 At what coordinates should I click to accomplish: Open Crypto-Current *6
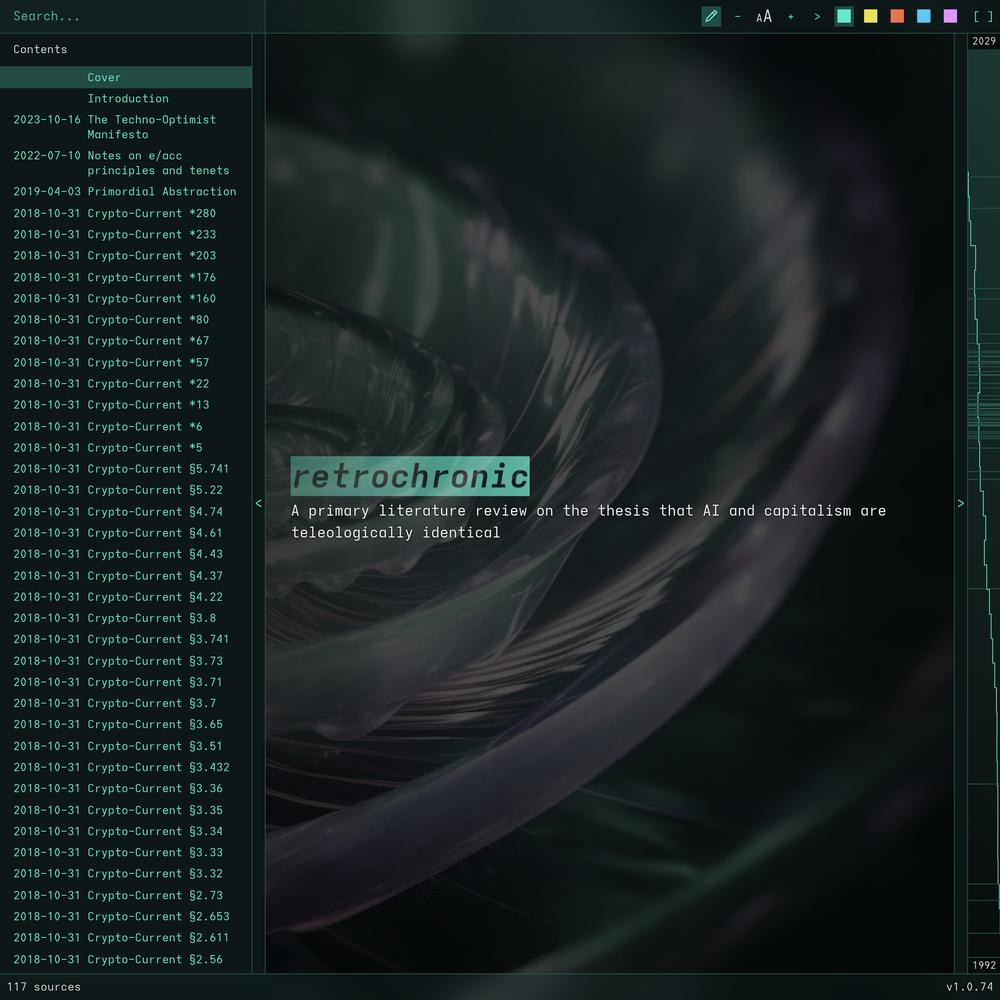126,427
